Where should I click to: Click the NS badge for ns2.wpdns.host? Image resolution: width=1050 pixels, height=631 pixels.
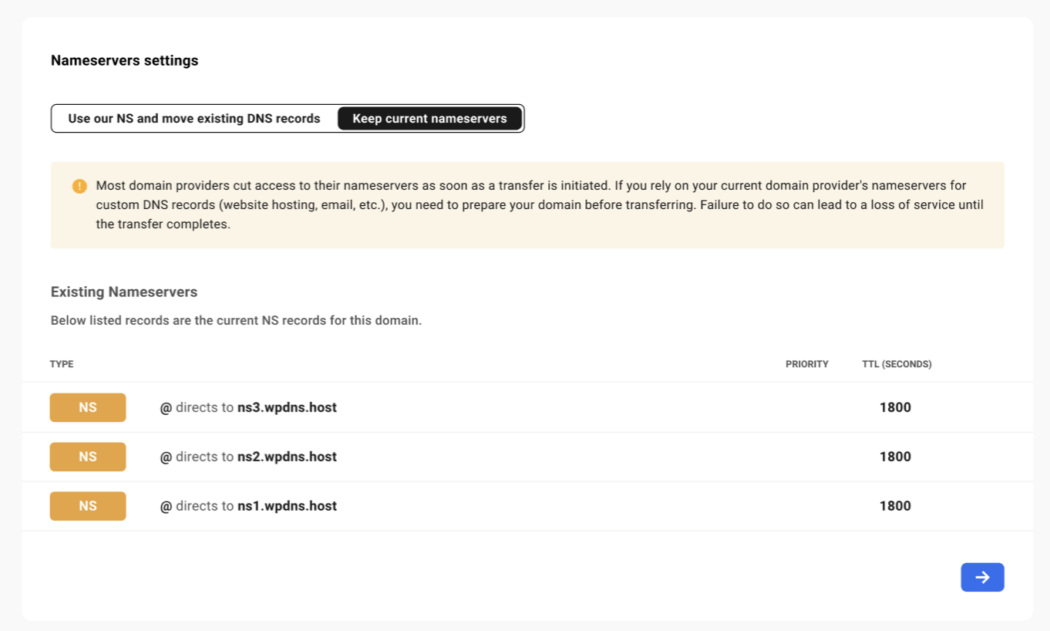tap(88, 457)
